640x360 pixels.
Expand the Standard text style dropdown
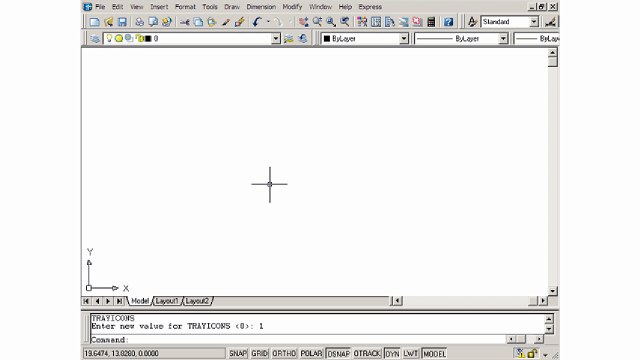coord(534,22)
